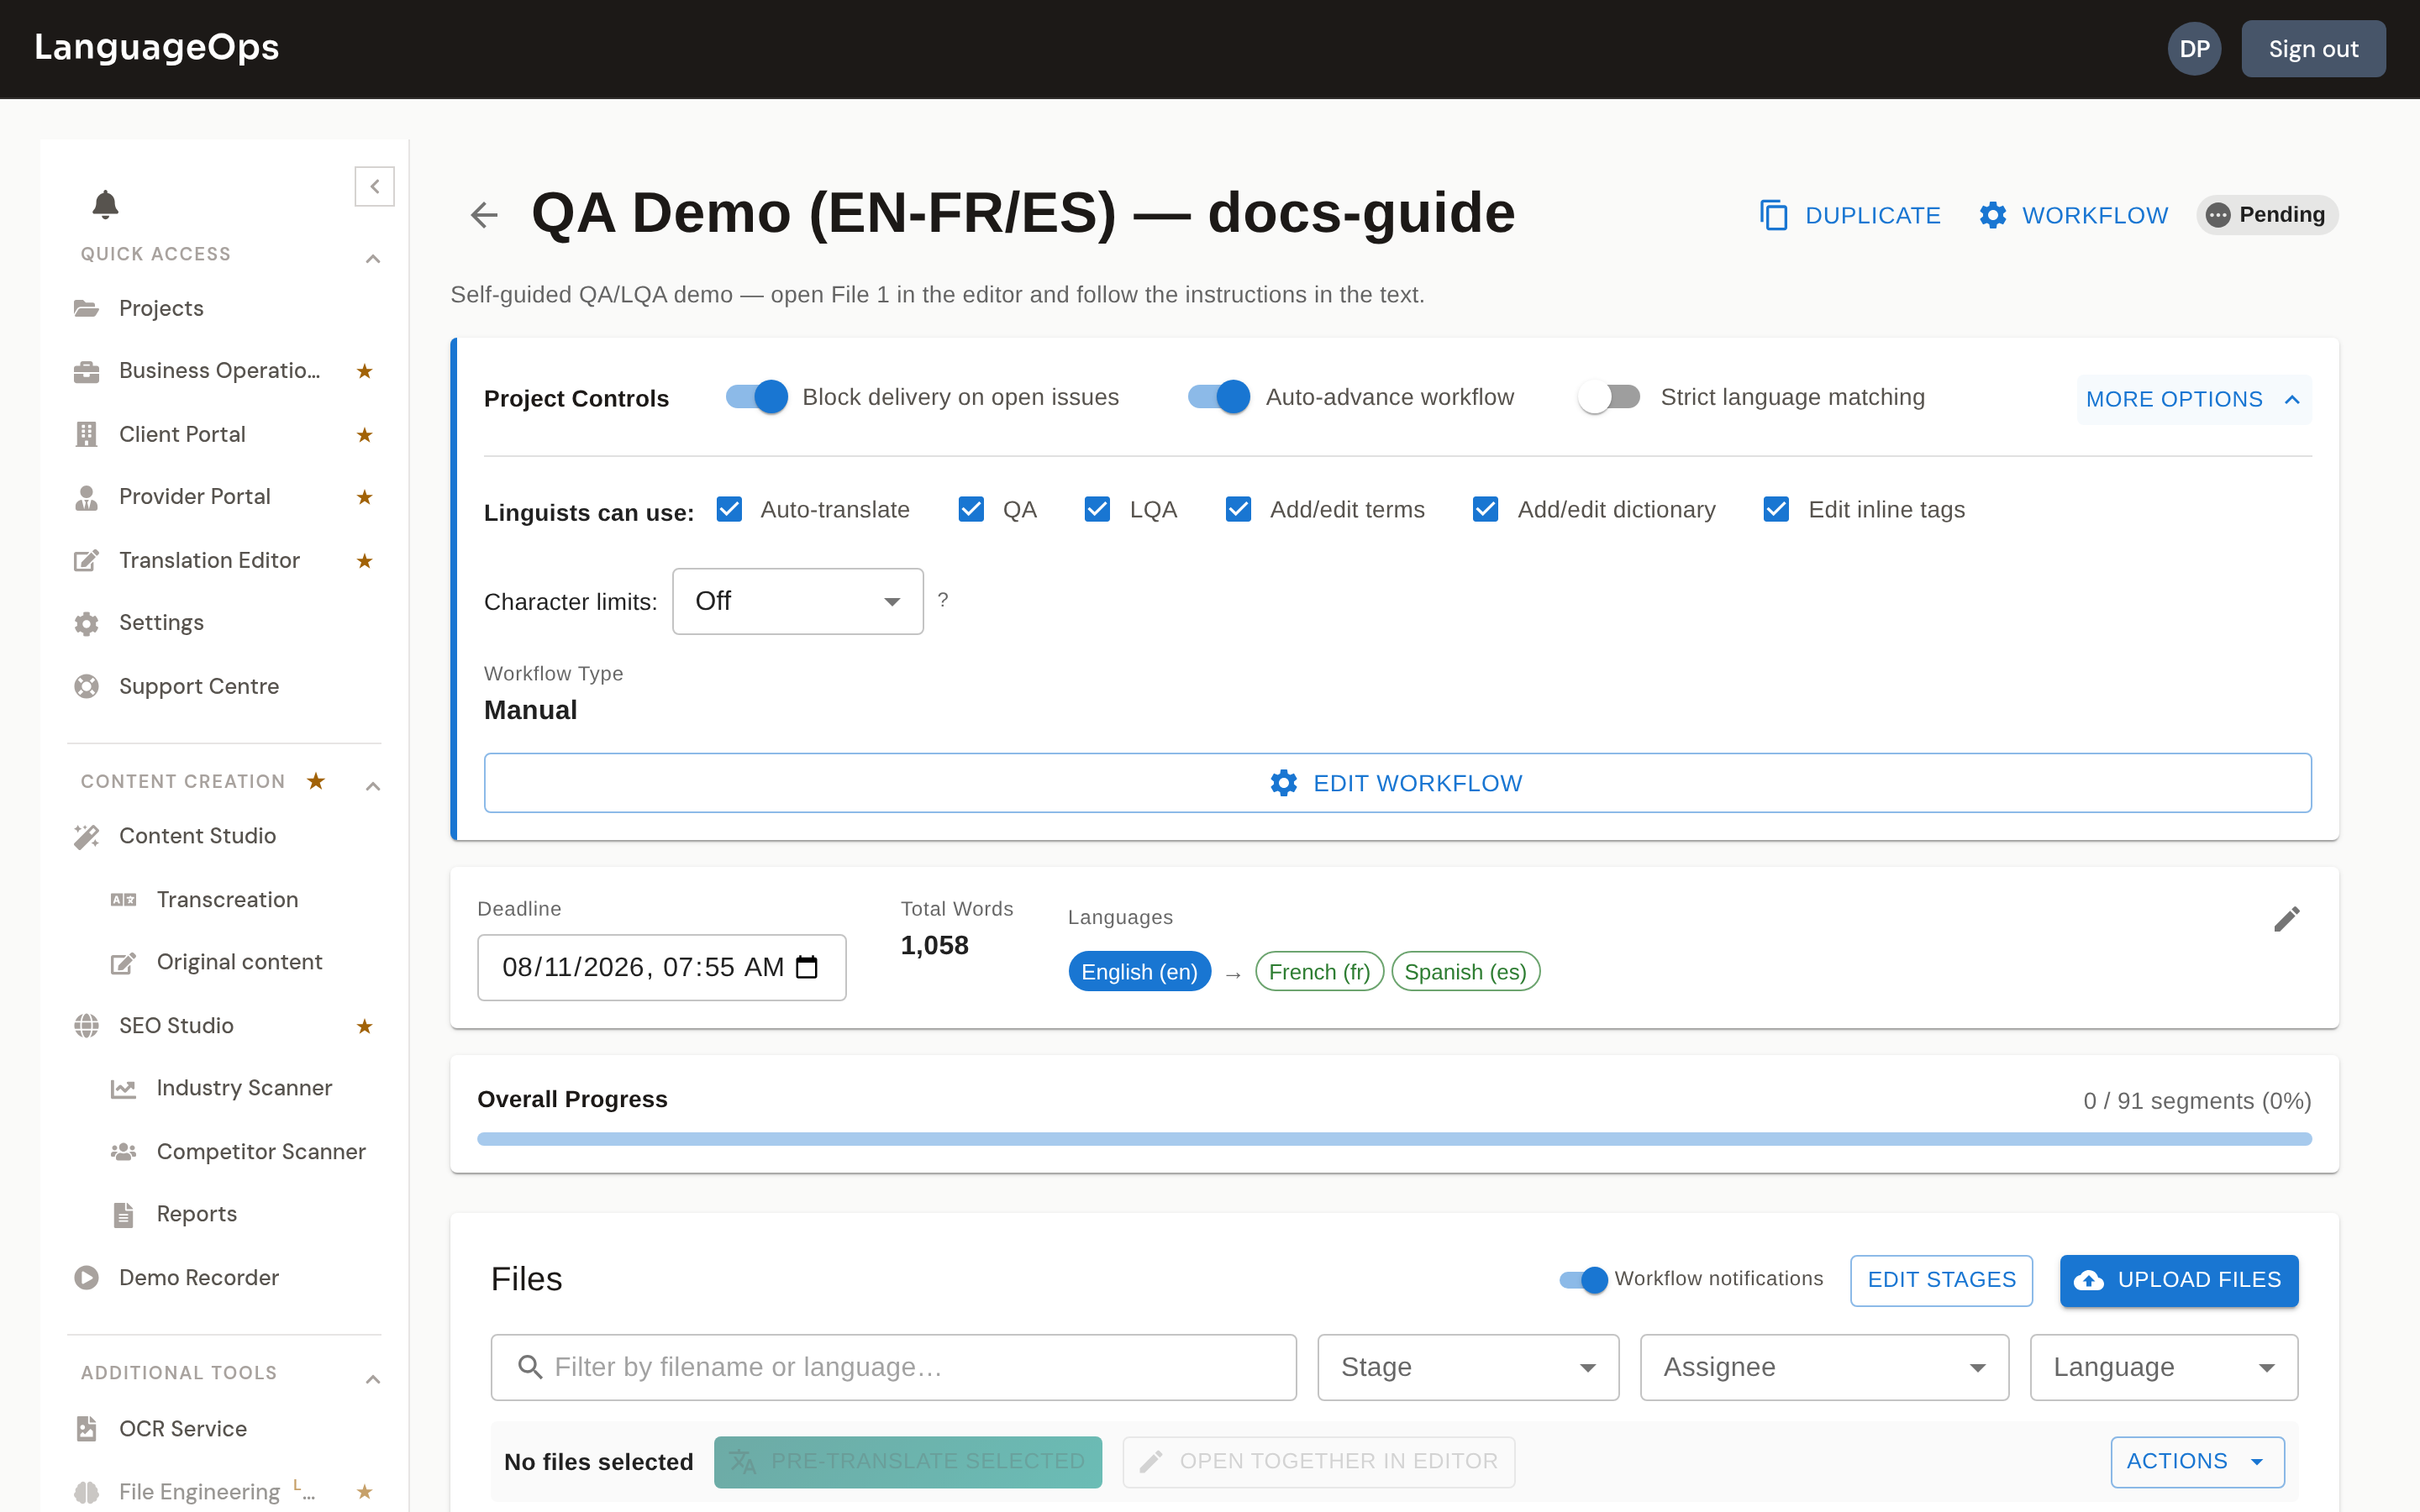Open the Language filter dropdown
The height and width of the screenshot is (1512, 2420).
(2164, 1367)
